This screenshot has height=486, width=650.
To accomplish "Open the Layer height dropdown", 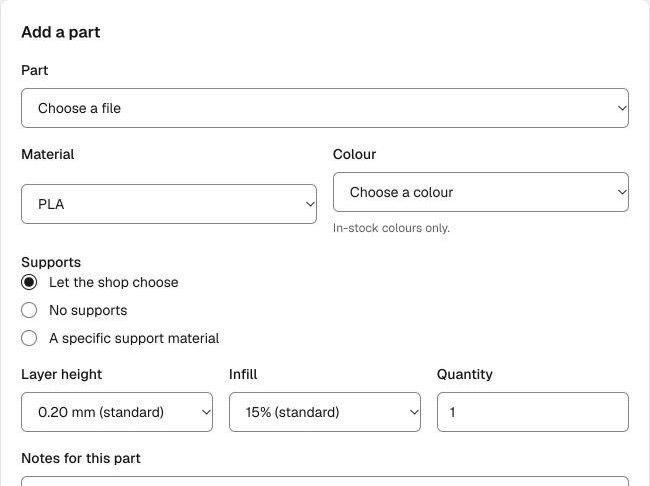I will point(117,412).
